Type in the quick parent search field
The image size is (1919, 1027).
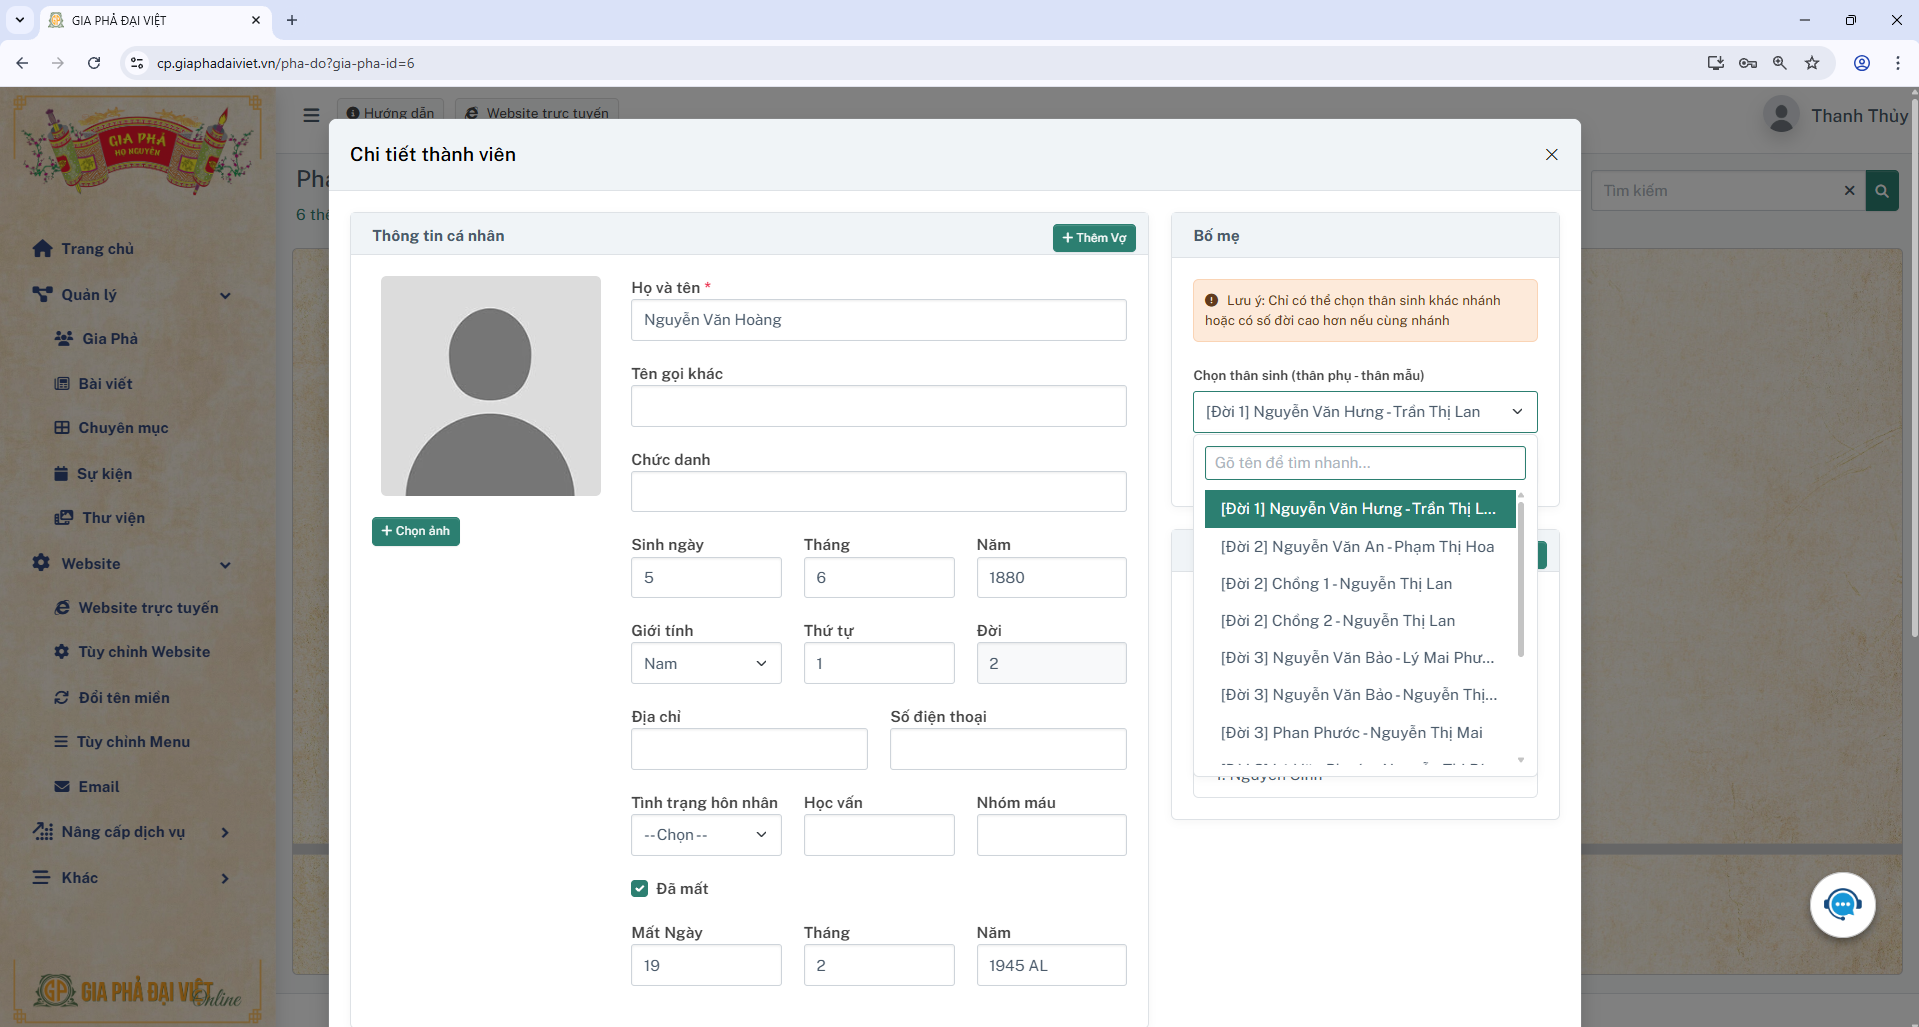coord(1364,463)
